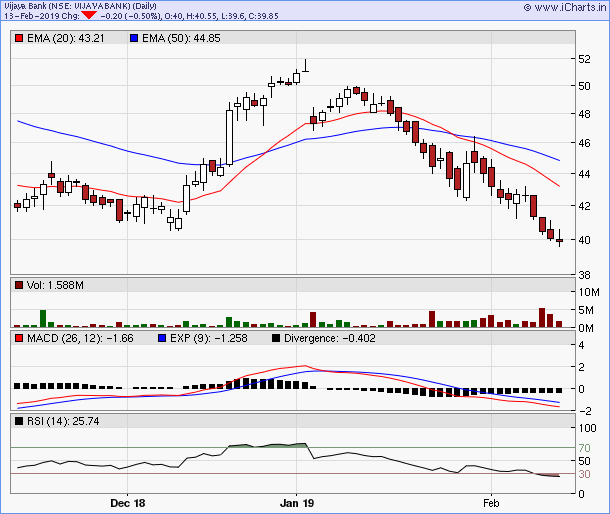Click the tall green volume bar in November
This screenshot has width=610, height=514.
pyautogui.click(x=43, y=318)
